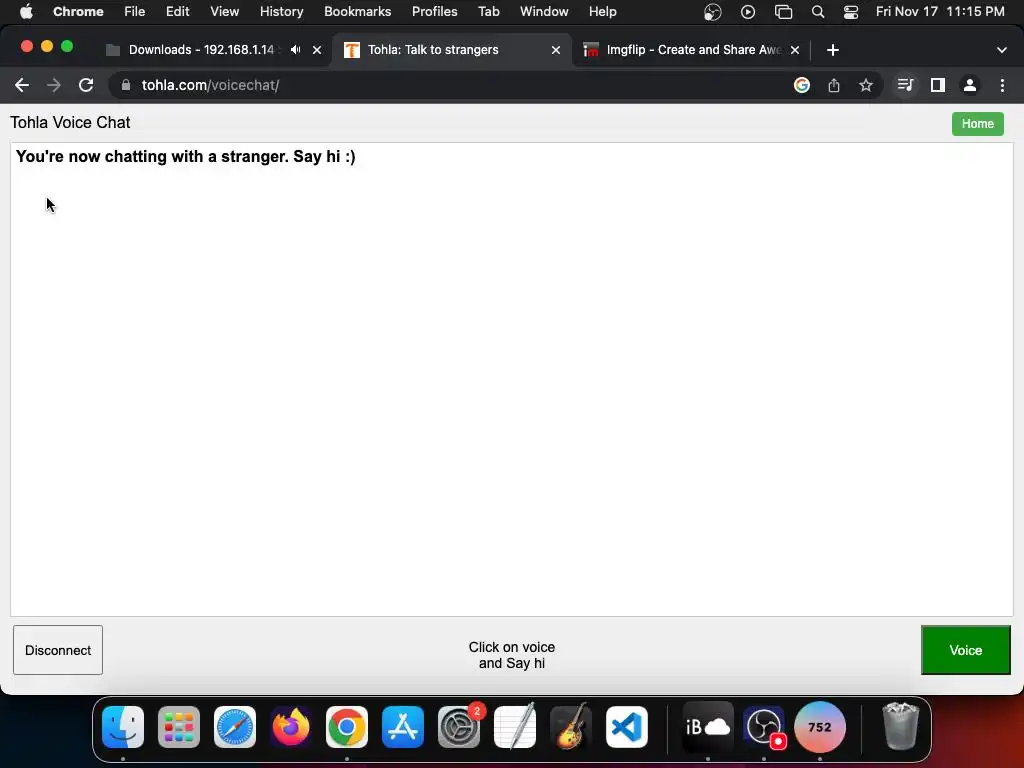Open Firefox from the dock
1024x768 pixels.
(291, 727)
